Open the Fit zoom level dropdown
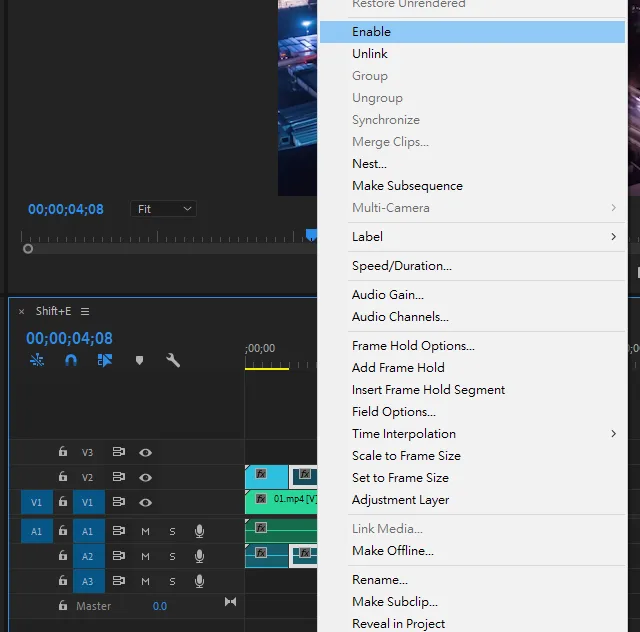The image size is (640, 632). (x=163, y=209)
